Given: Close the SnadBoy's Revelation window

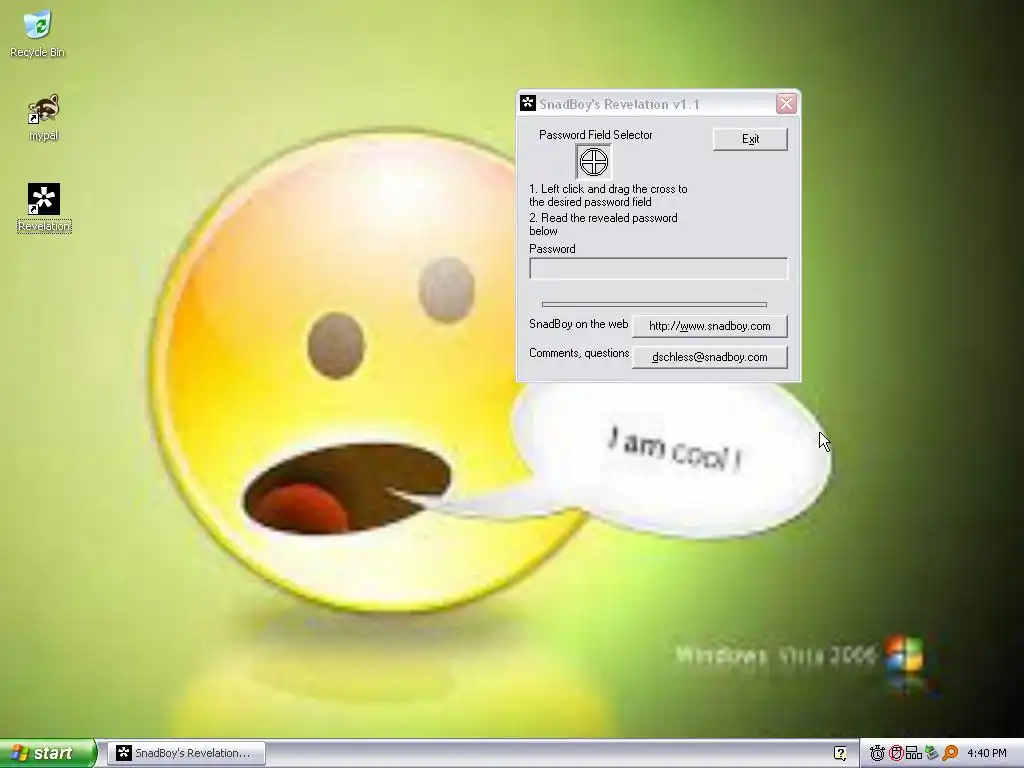Looking at the screenshot, I should [786, 104].
